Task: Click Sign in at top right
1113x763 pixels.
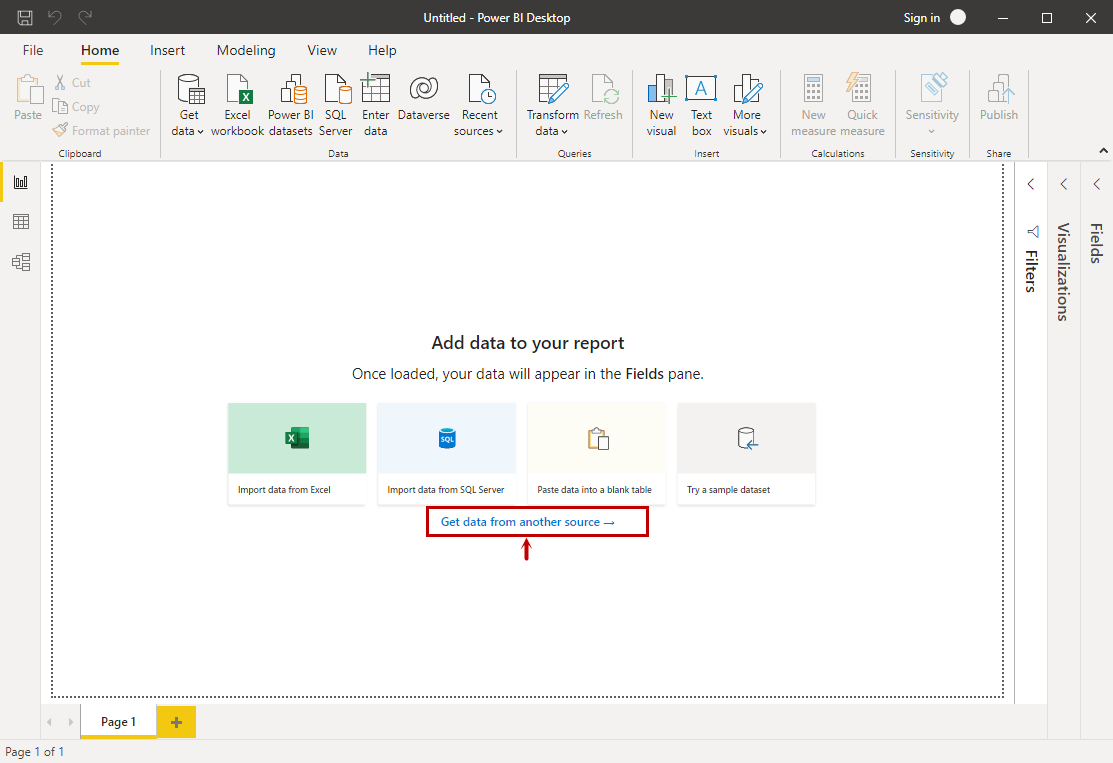Action: coord(921,18)
